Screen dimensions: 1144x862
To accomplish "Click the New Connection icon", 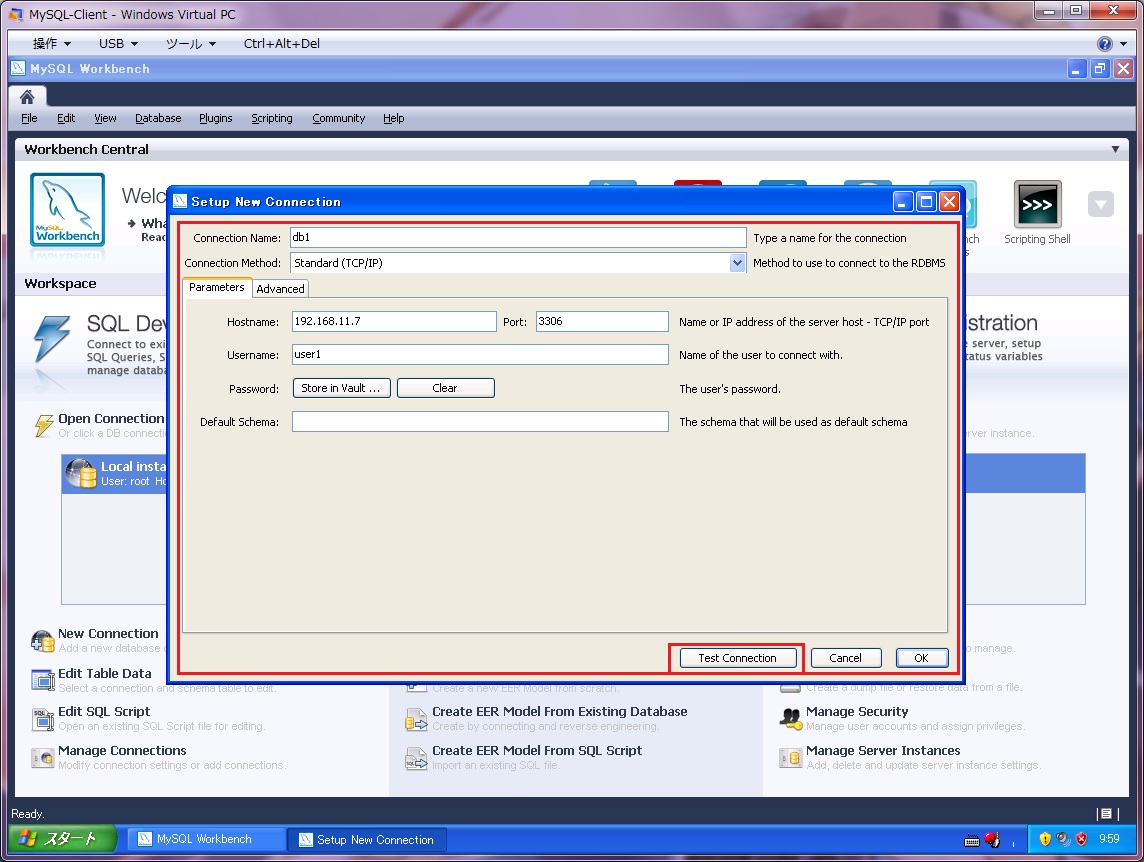I will (x=42, y=641).
